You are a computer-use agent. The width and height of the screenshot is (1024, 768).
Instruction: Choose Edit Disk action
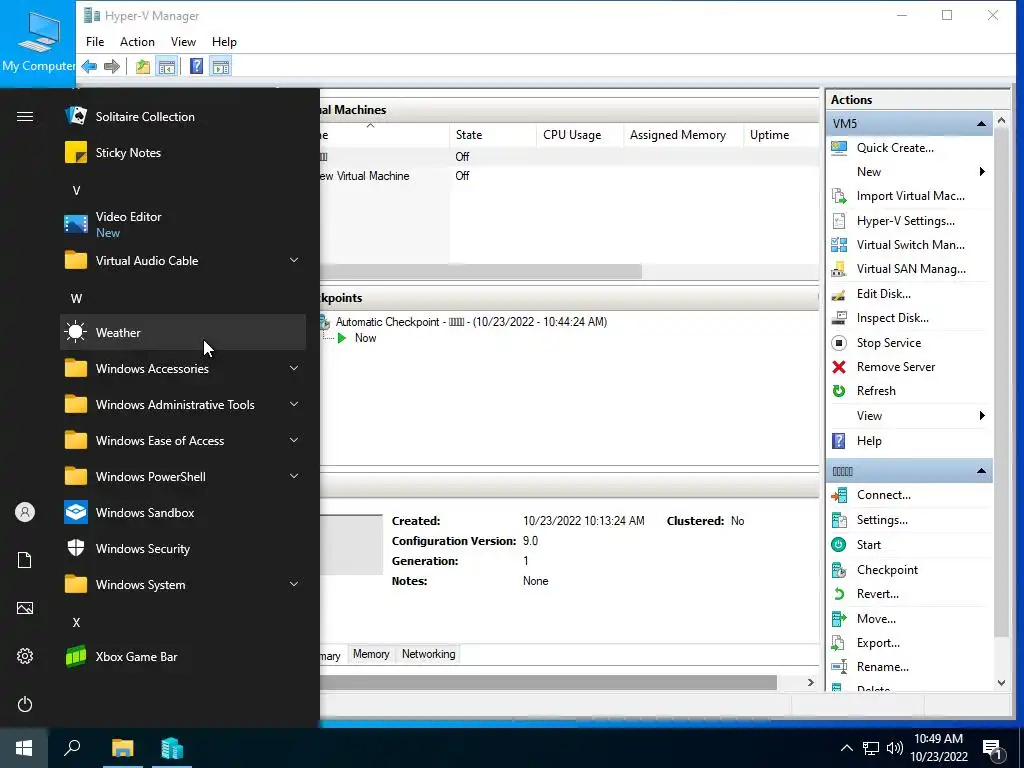point(884,294)
